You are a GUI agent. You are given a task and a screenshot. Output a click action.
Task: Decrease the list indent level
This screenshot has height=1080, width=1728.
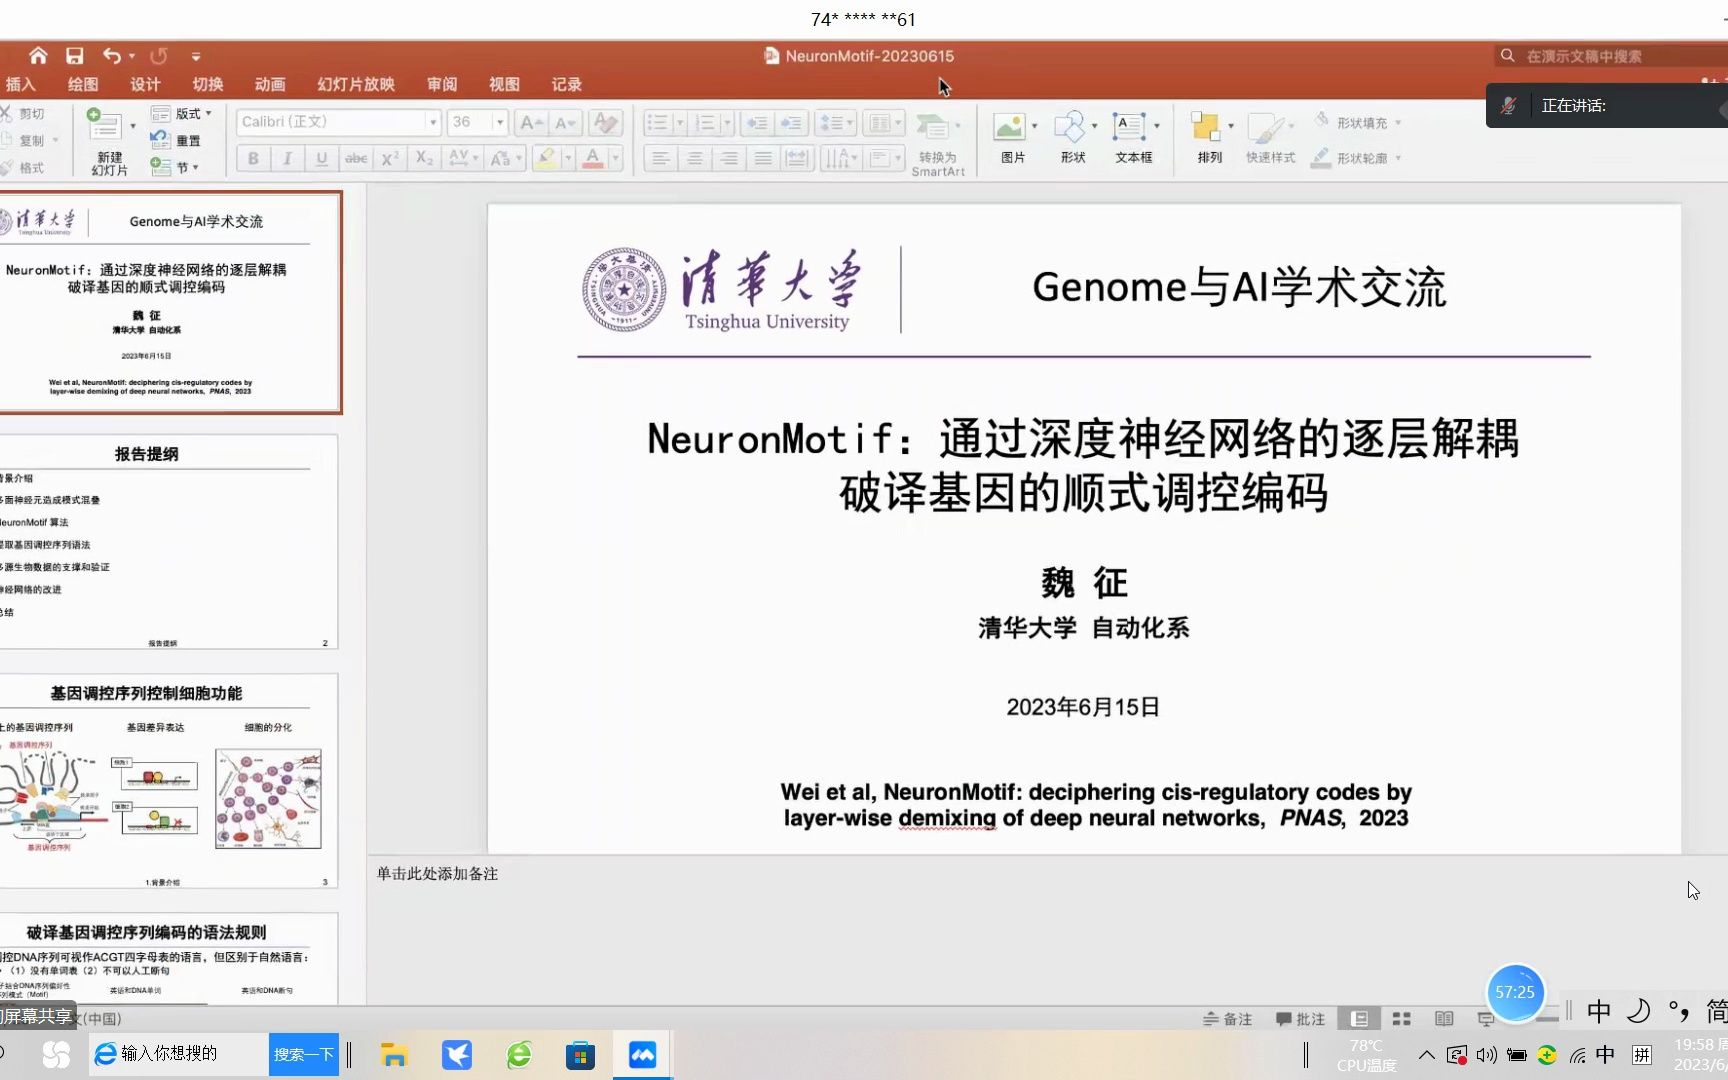[x=757, y=123]
